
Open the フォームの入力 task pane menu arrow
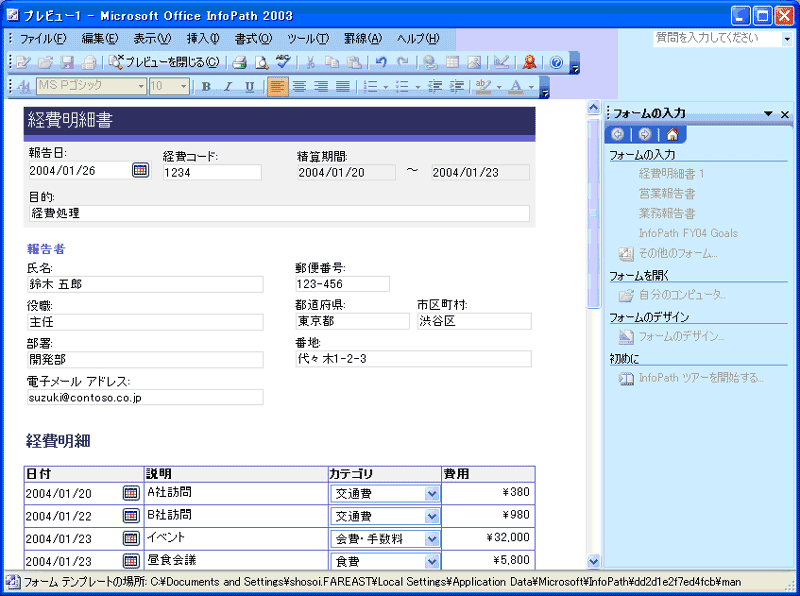pos(768,114)
